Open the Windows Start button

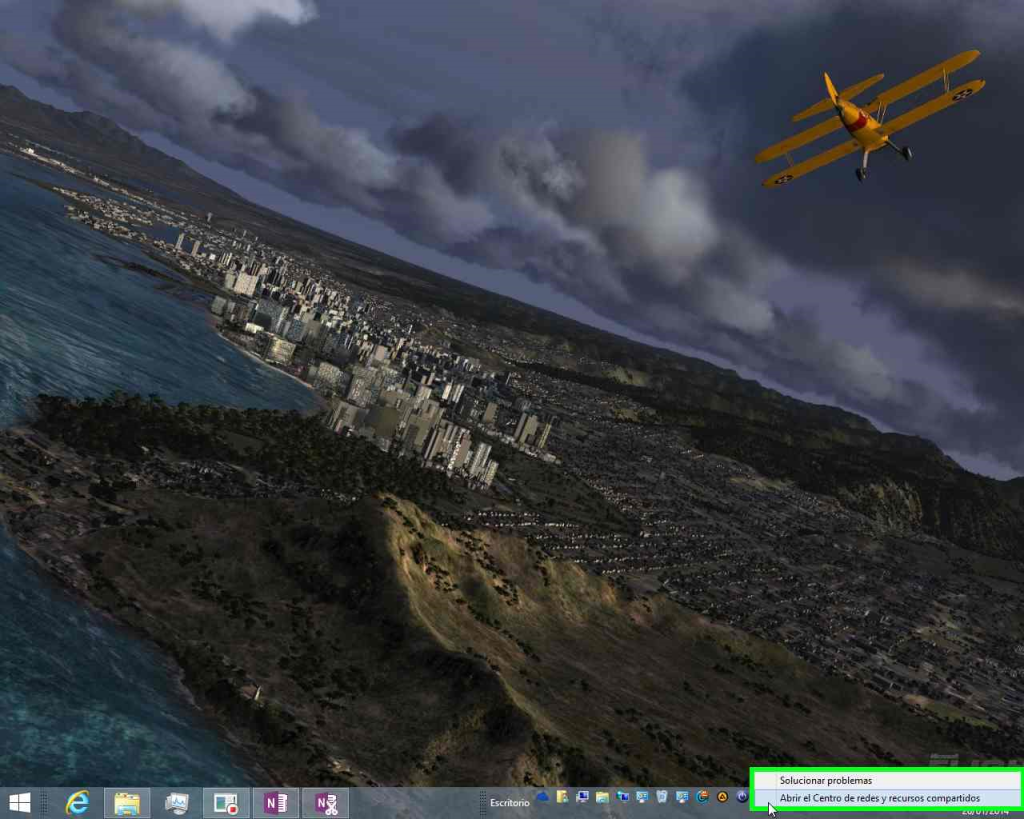[x=19, y=803]
